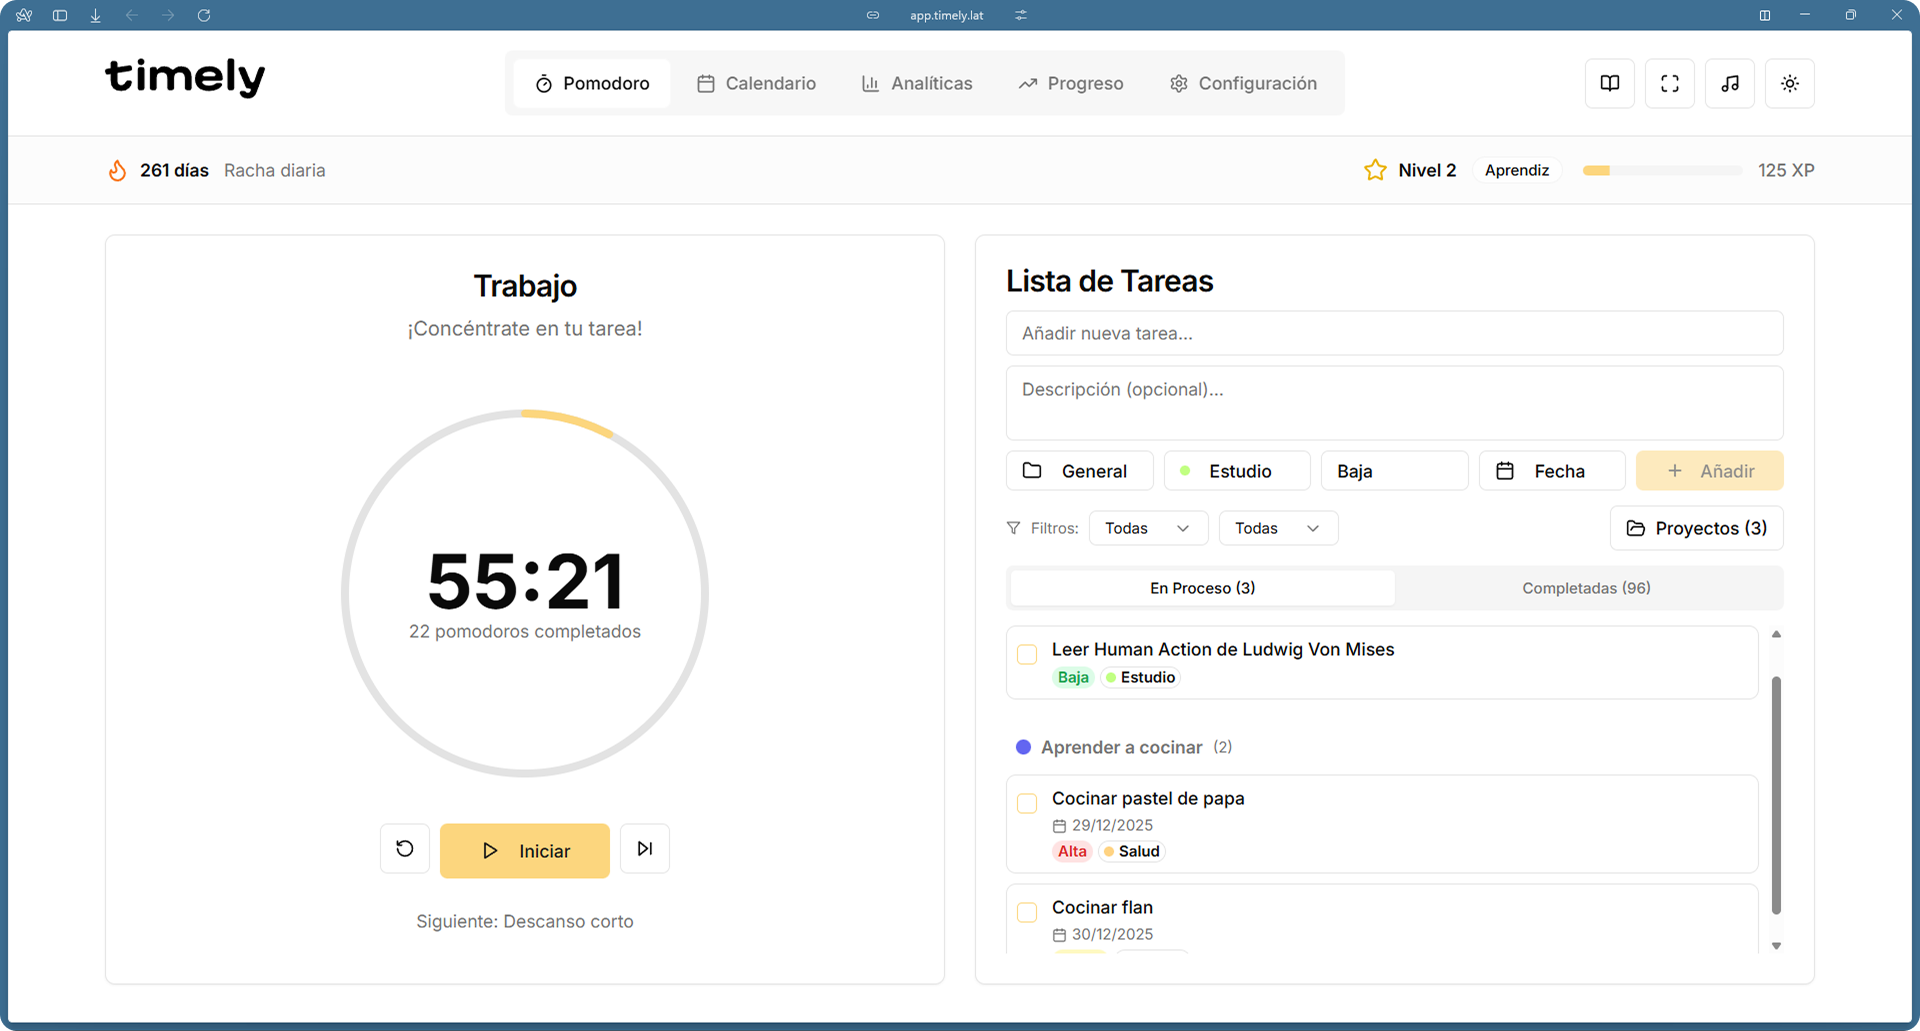Screen dimensions: 1920x1031
Task: Toggle light theme sun icon
Action: [1790, 84]
